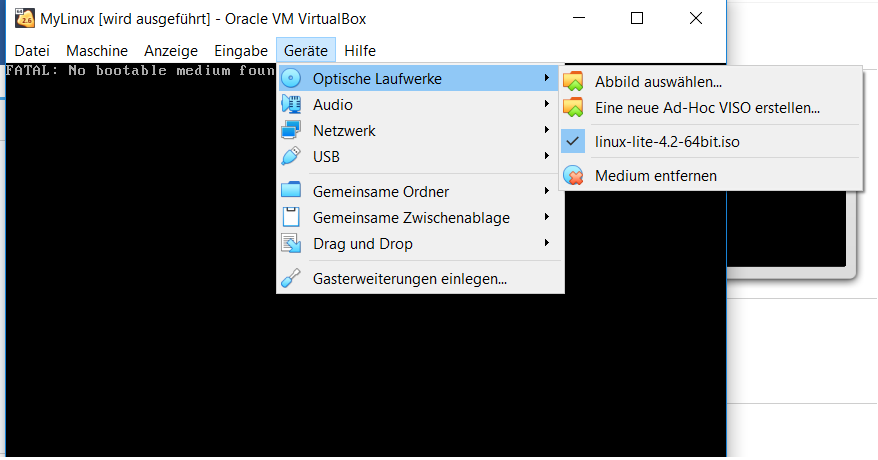Click the USB plug icon
Viewport: 878px width, 460px height.
coord(291,156)
